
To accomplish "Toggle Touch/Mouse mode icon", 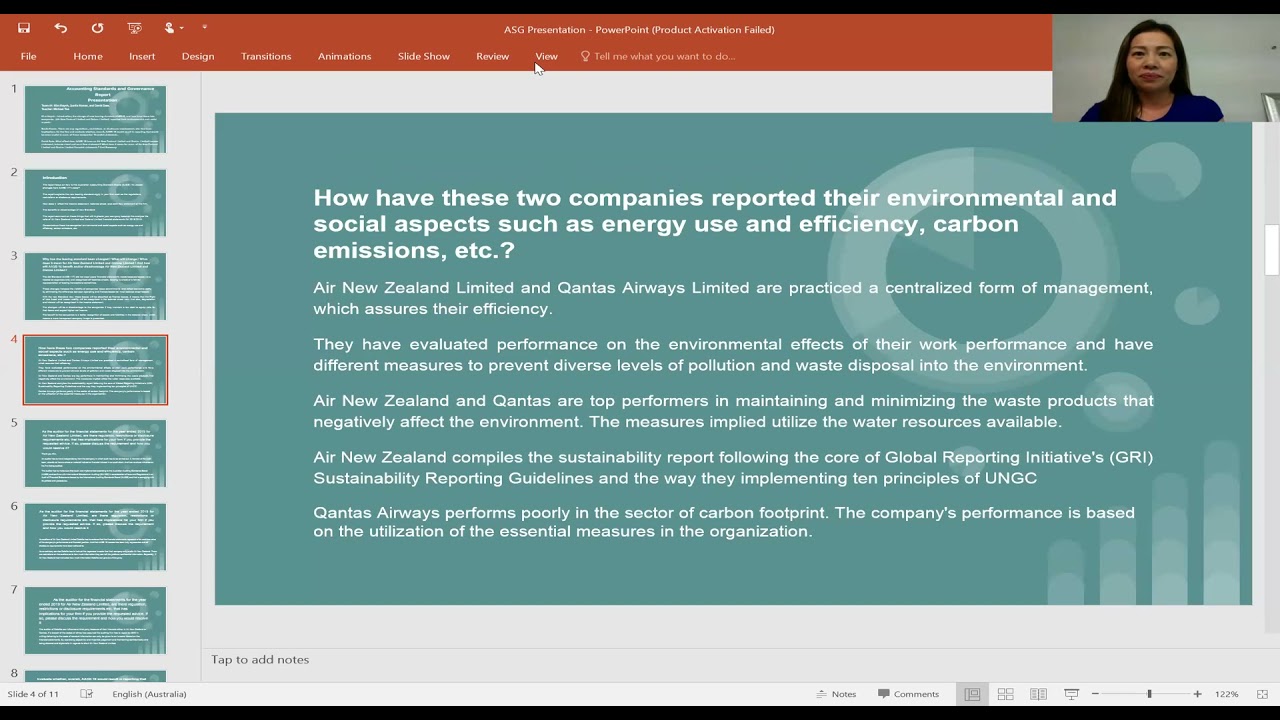I will (172, 28).
